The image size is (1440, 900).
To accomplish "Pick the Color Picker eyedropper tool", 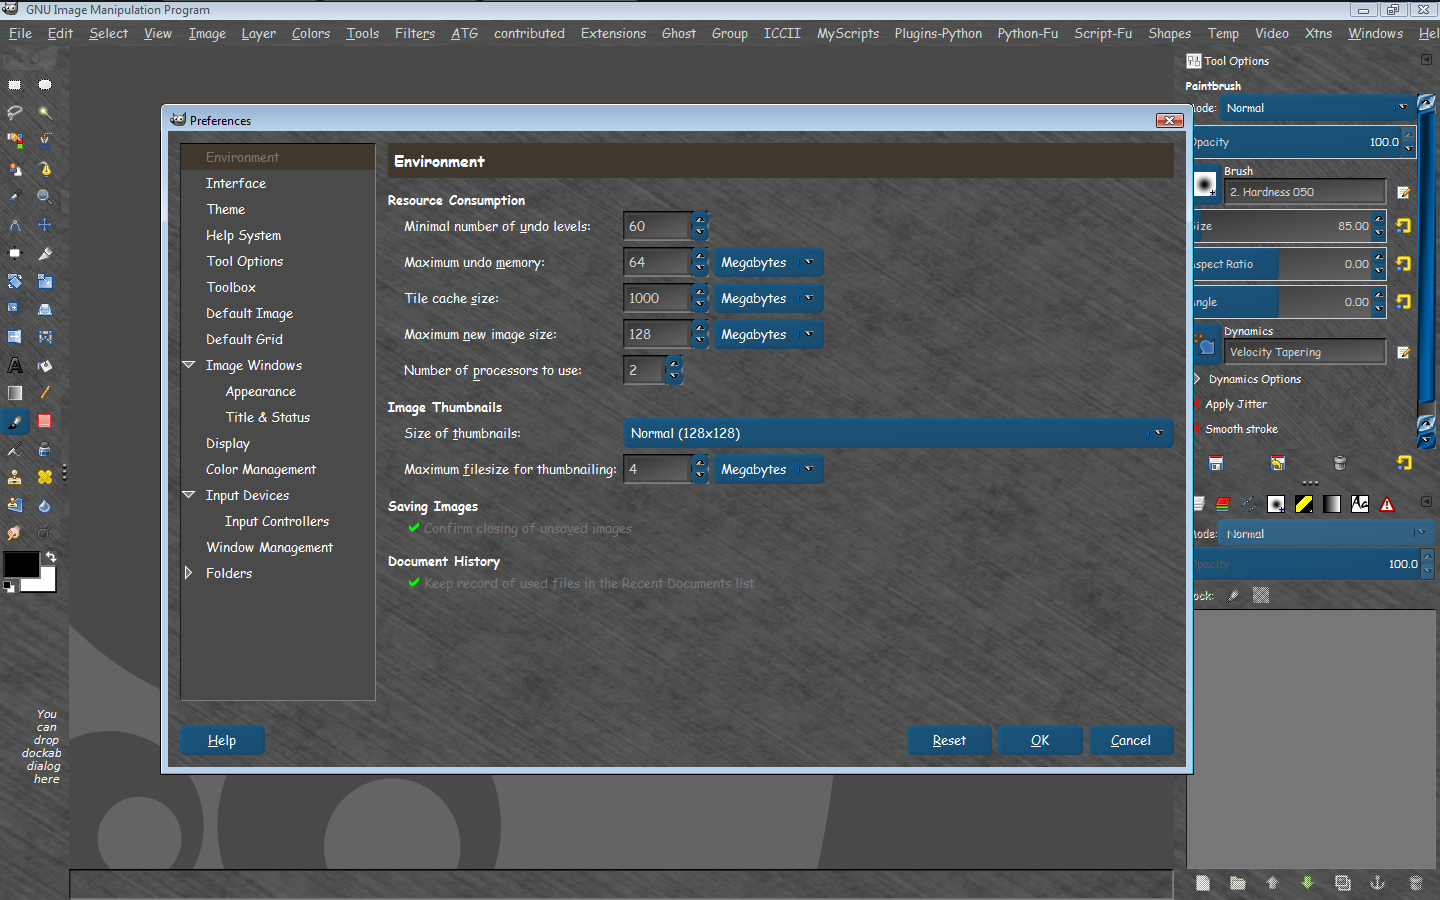I will click(15, 197).
